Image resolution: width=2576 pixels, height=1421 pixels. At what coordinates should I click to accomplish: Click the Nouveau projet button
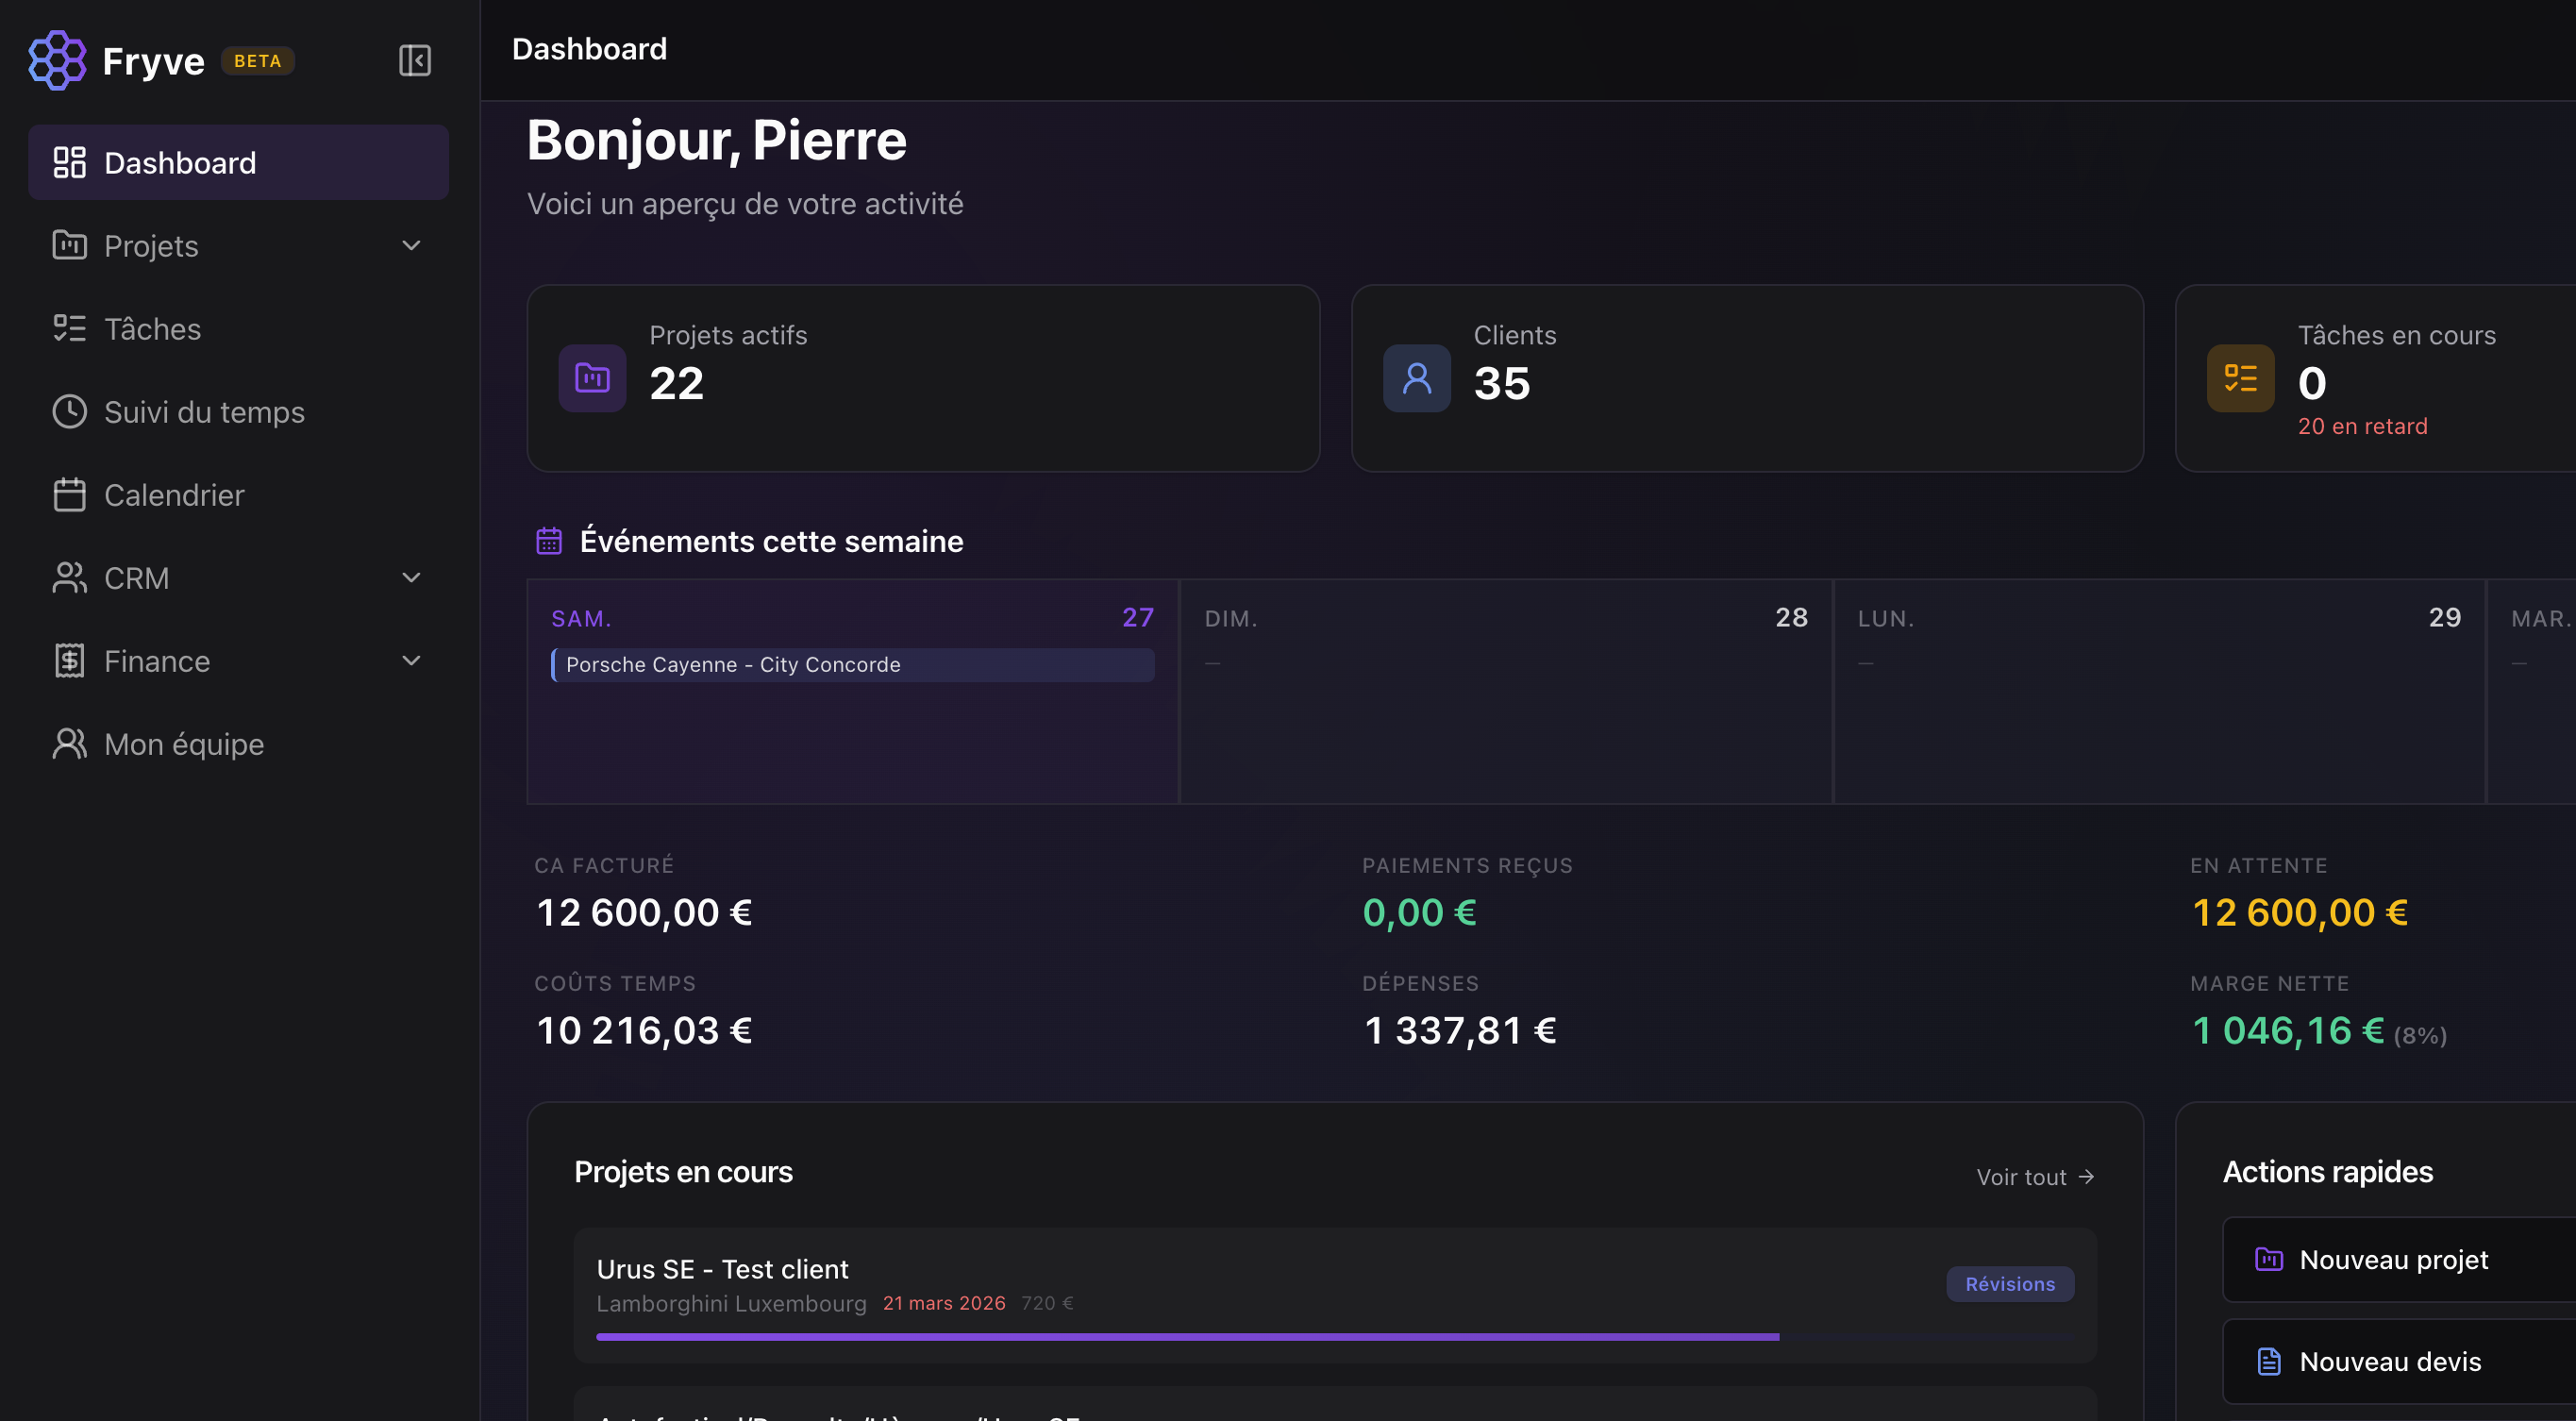tap(2400, 1260)
